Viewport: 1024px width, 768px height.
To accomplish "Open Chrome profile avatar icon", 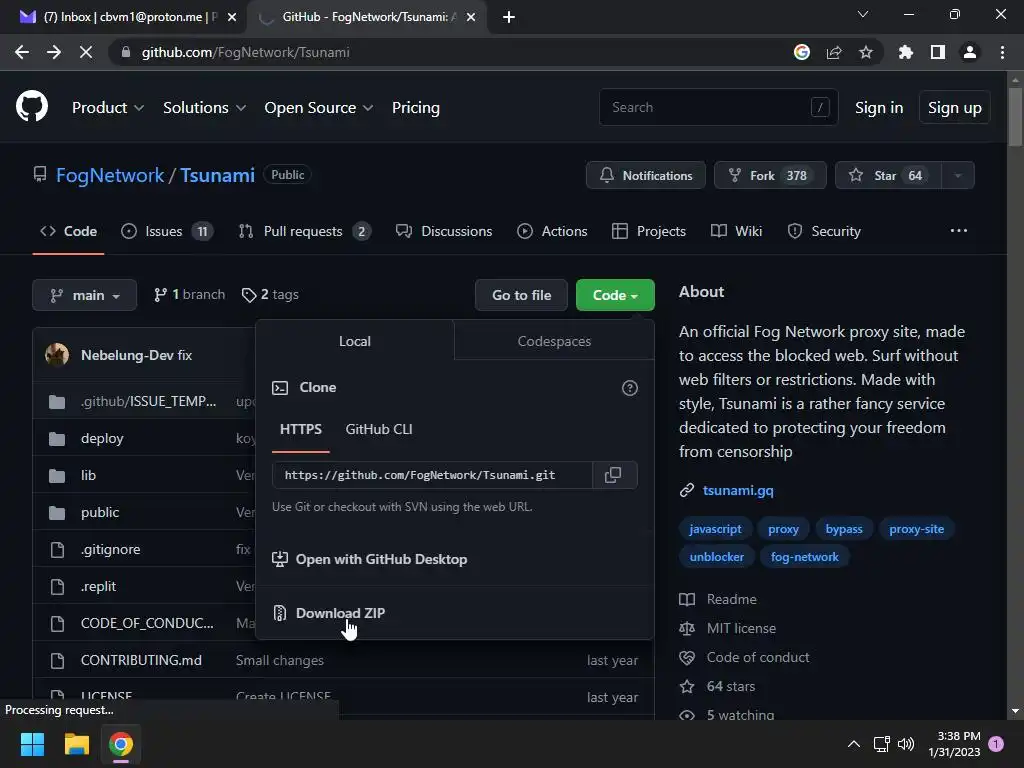I will point(970,52).
